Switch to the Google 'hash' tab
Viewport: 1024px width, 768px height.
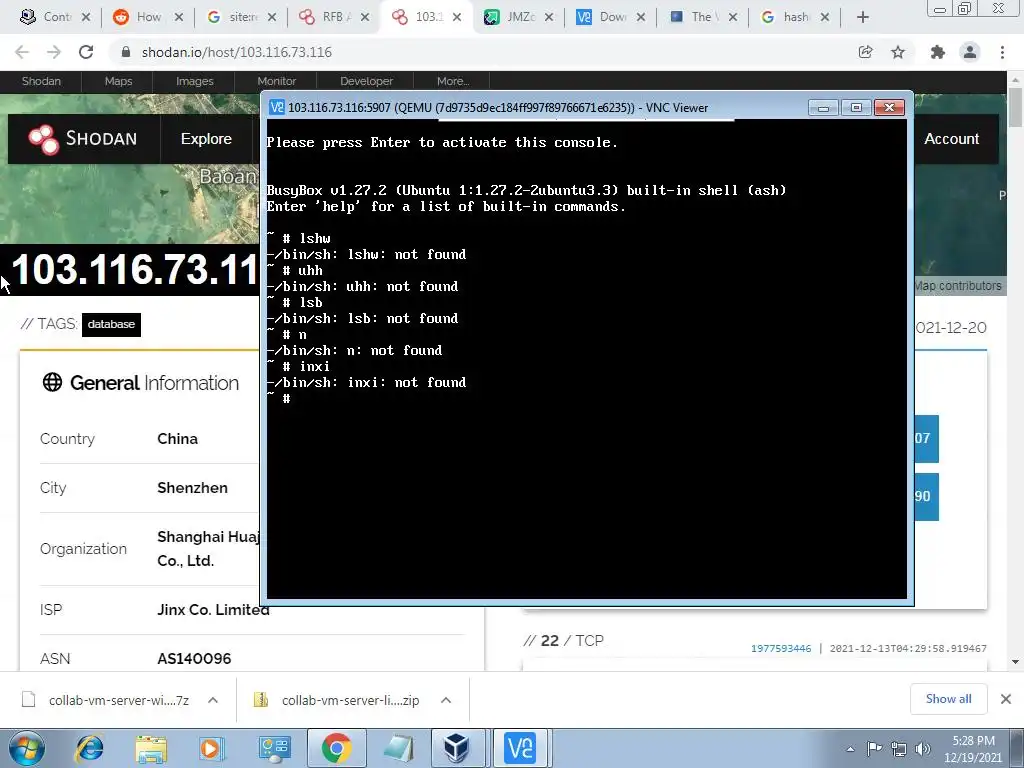[795, 17]
